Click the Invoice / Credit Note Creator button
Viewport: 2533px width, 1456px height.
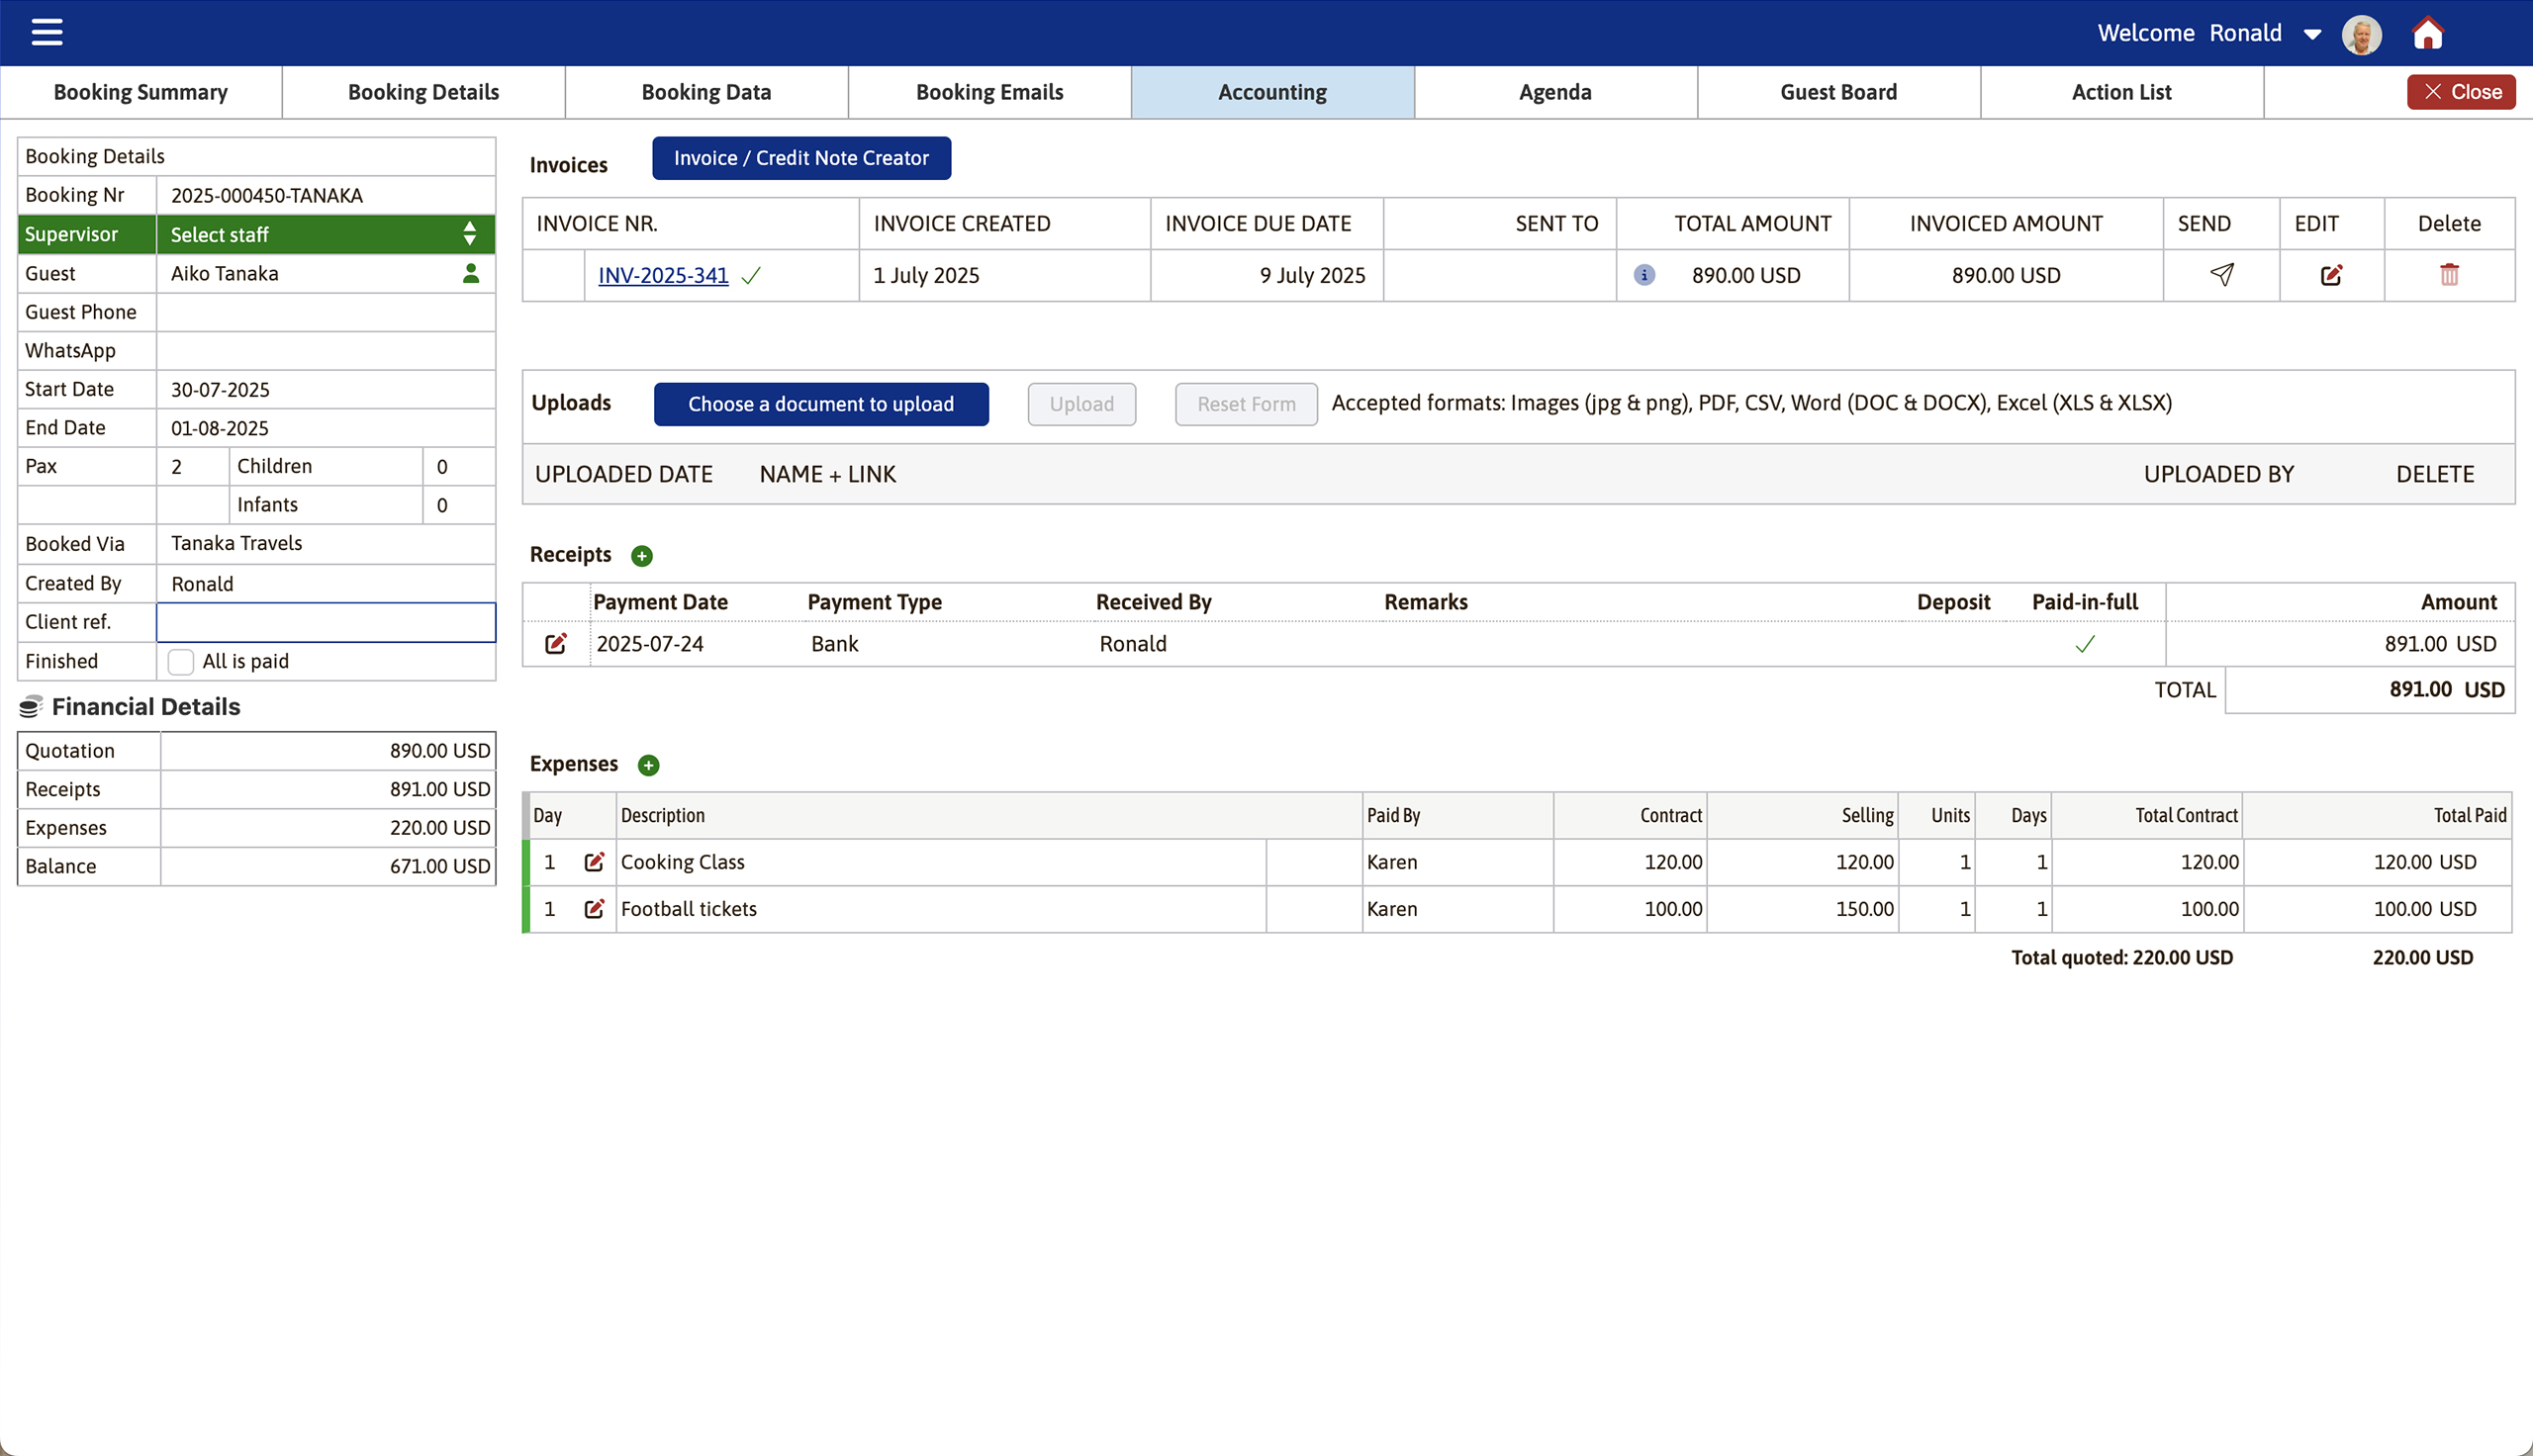[x=801, y=157]
